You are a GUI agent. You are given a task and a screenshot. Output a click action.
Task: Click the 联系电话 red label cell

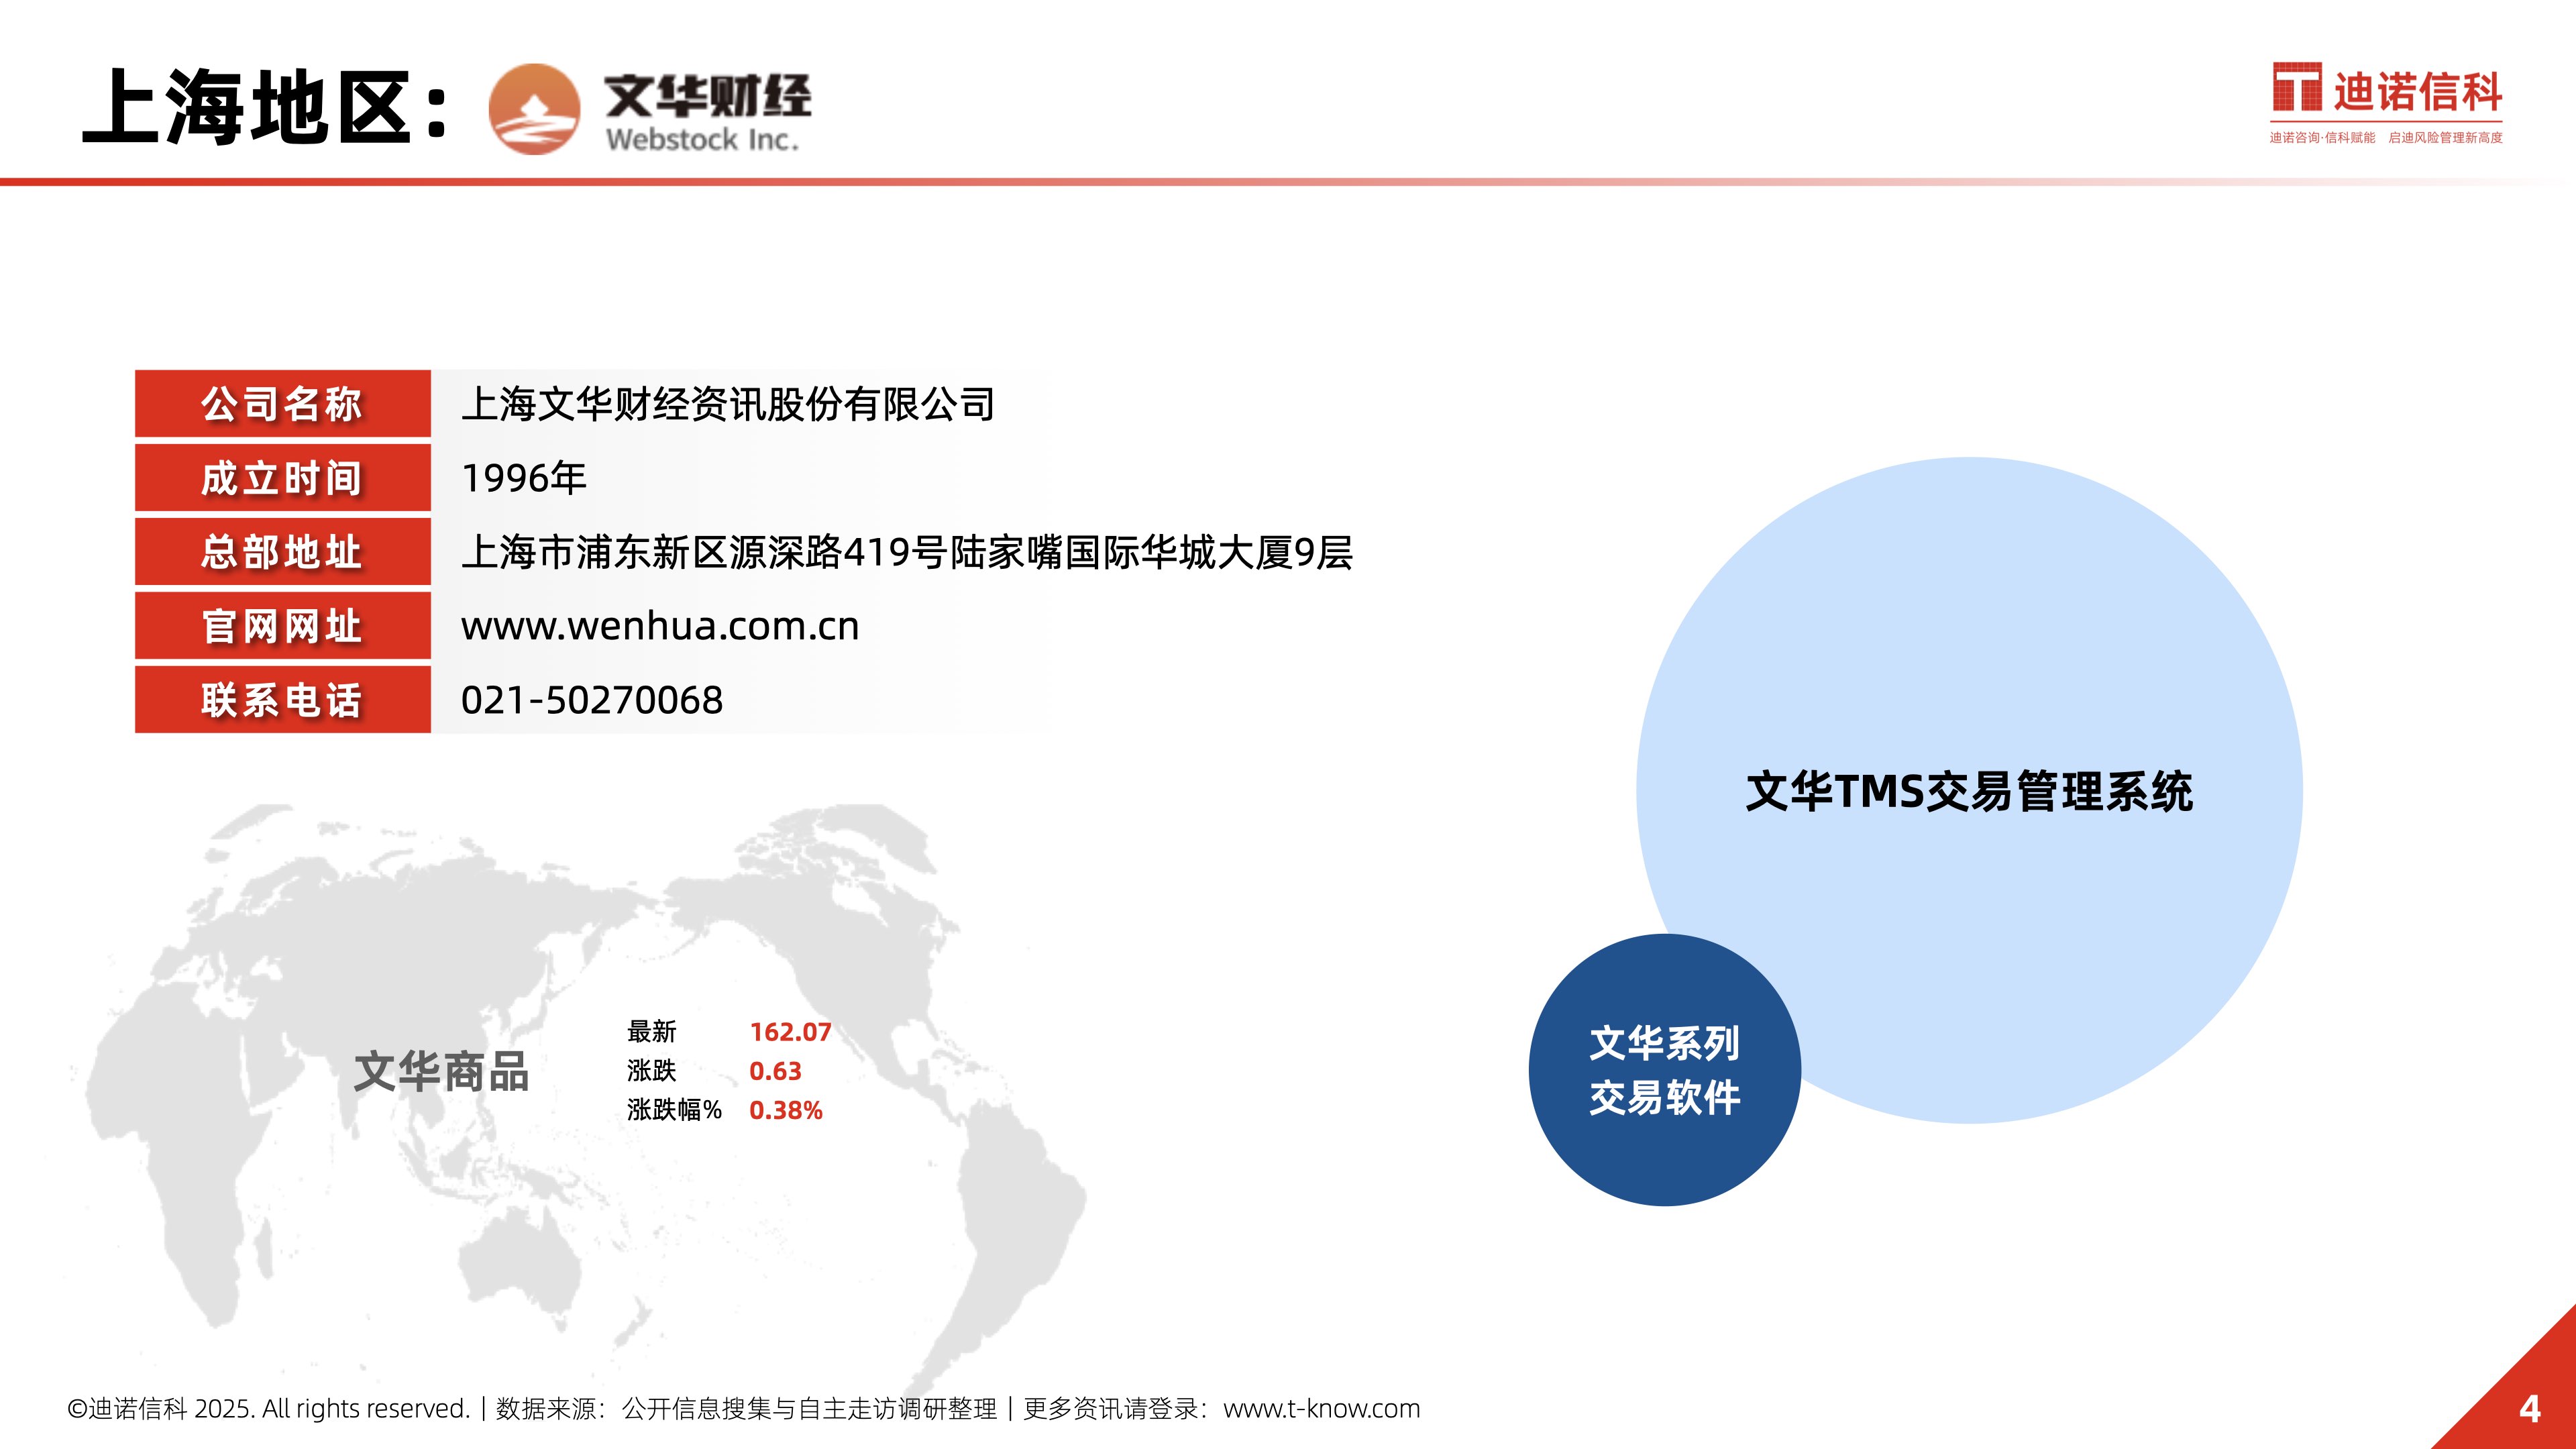coord(283,700)
